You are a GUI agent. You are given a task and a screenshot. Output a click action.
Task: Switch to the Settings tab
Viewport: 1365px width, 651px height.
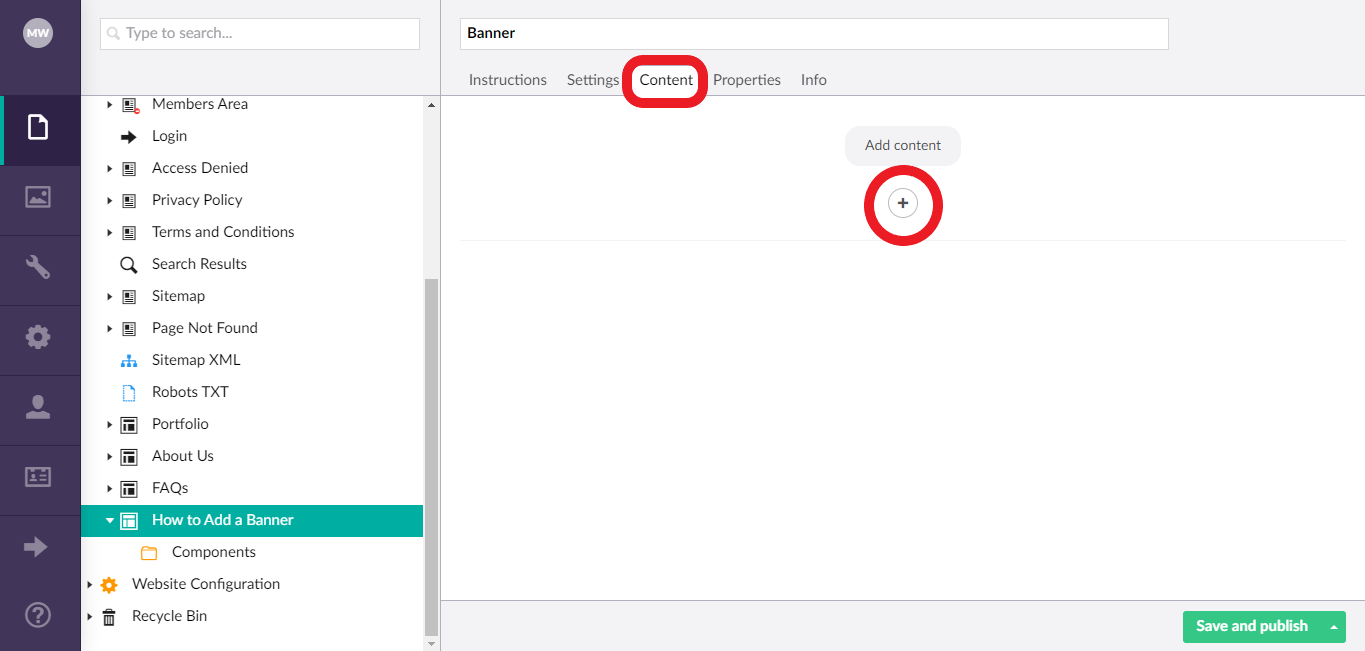click(x=593, y=80)
